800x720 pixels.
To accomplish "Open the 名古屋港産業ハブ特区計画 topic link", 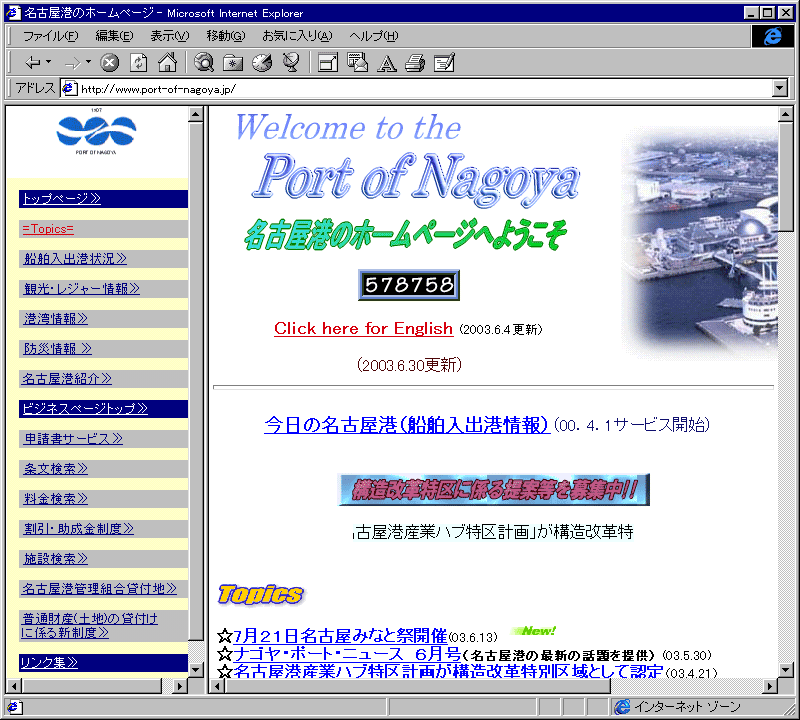I will 448,671.
